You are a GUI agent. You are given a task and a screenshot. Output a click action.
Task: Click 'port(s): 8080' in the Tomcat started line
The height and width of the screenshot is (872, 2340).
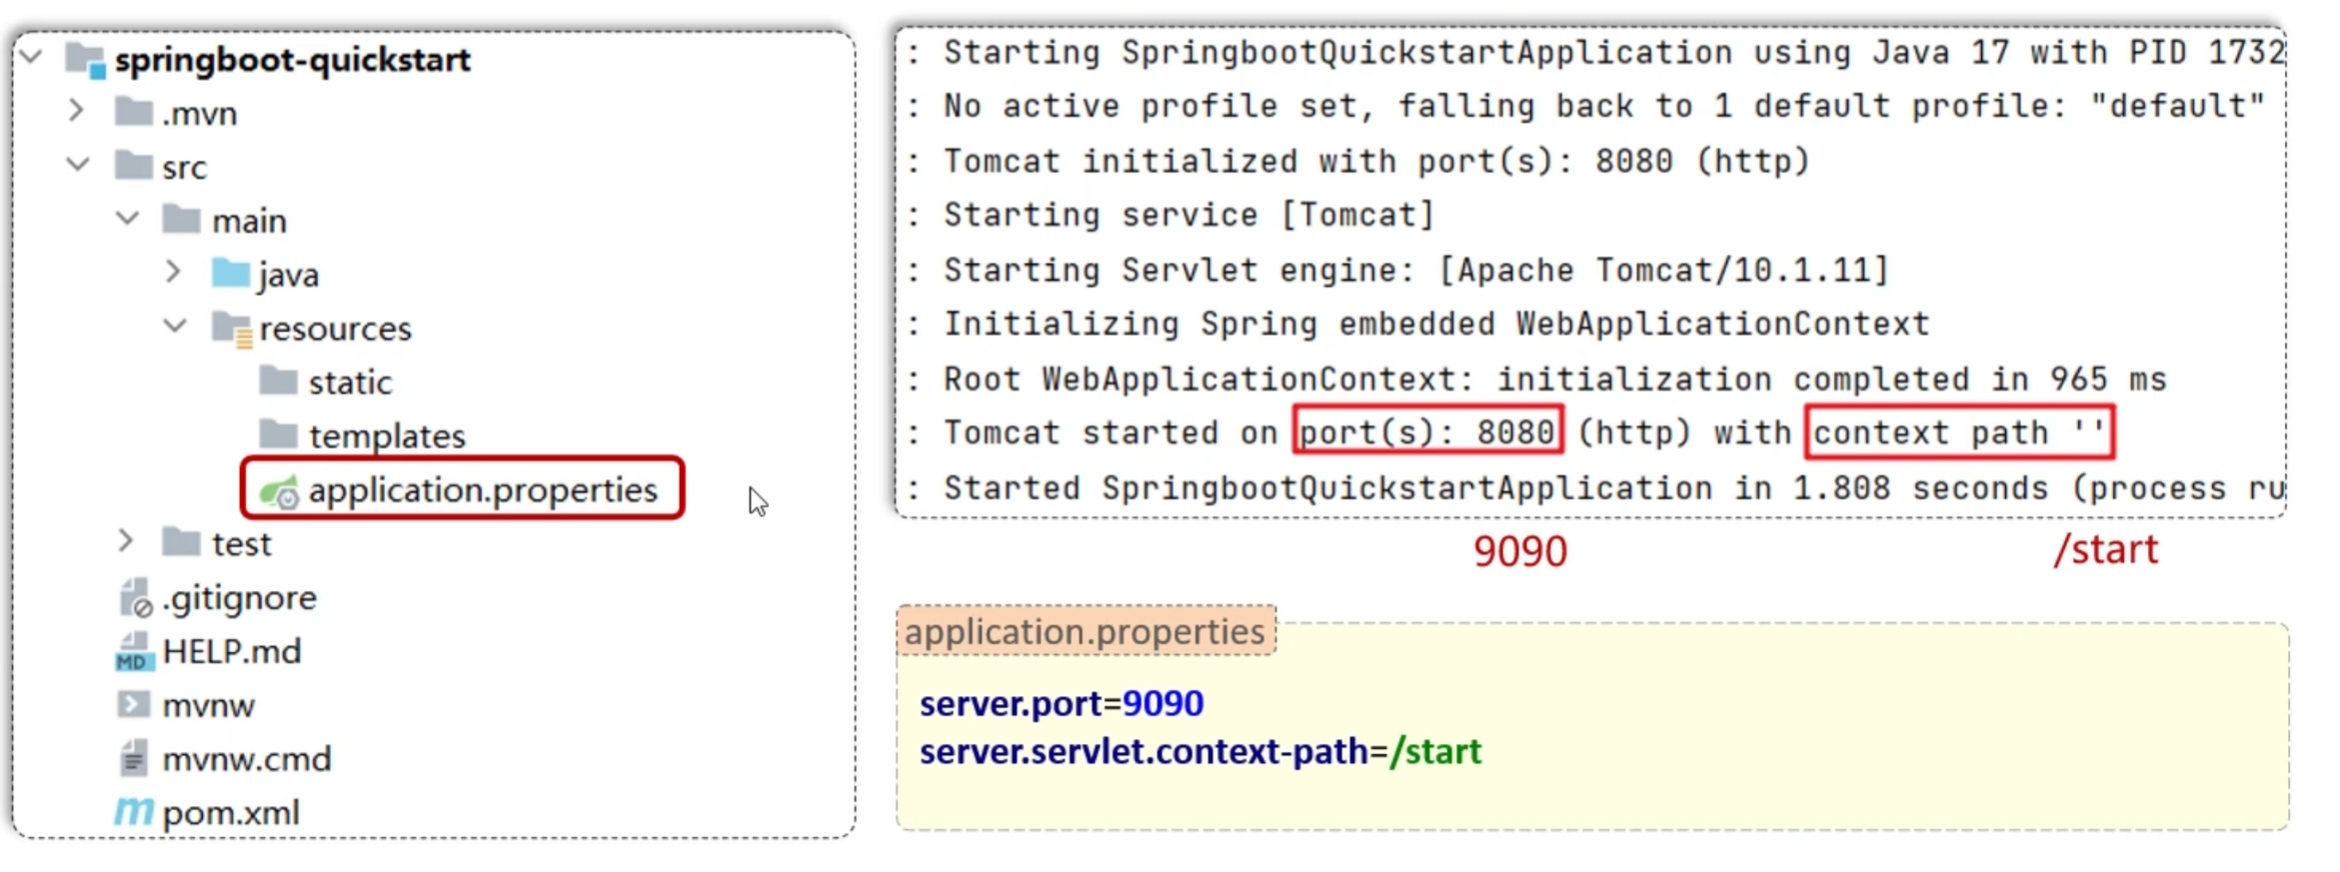coord(1427,432)
